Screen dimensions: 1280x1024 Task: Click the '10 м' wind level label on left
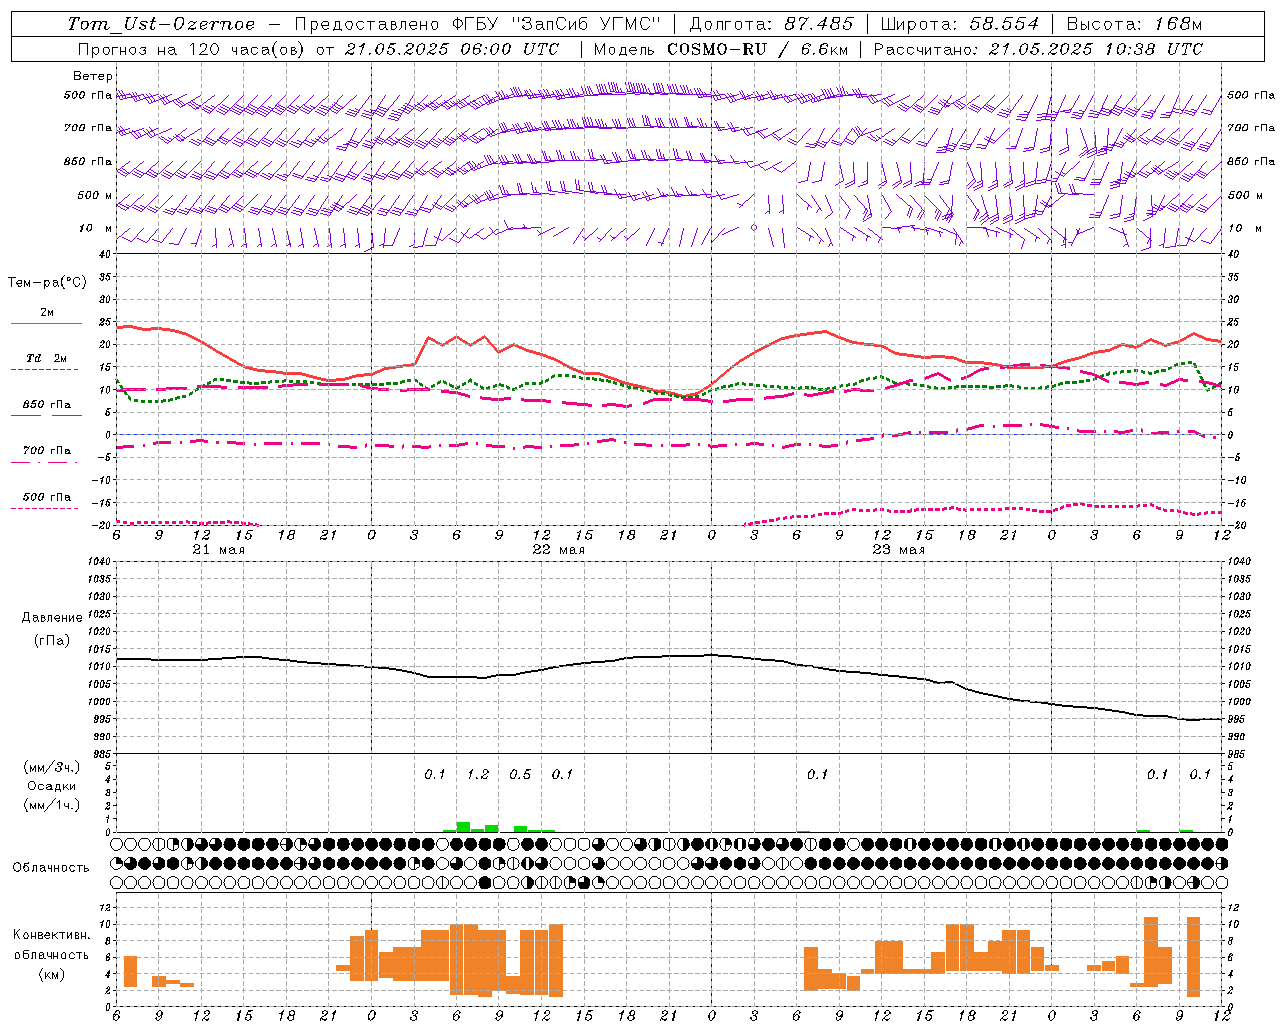(95, 228)
